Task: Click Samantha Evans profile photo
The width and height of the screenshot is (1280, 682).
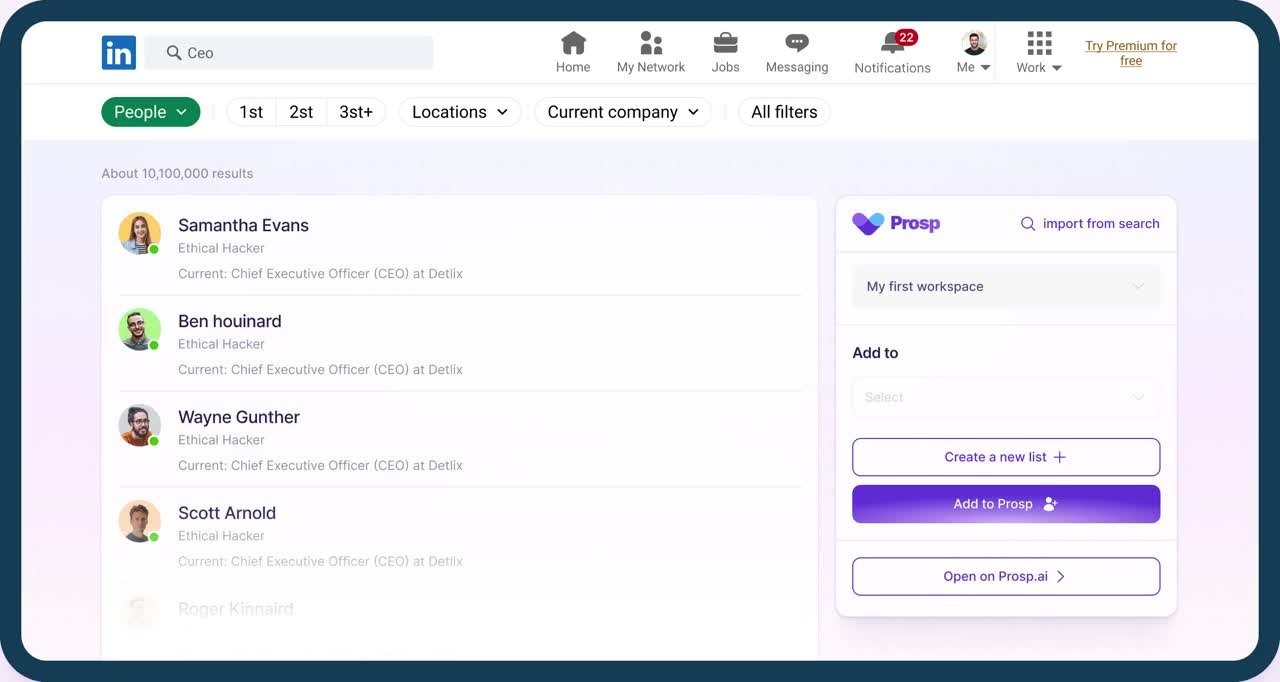Action: [139, 232]
